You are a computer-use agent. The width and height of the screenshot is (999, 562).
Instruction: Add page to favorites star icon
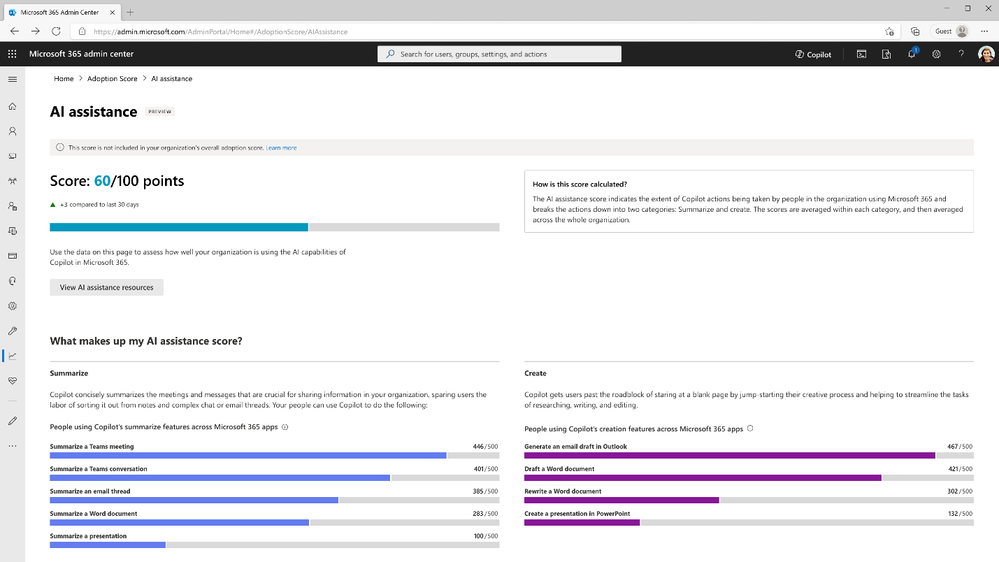click(x=889, y=31)
